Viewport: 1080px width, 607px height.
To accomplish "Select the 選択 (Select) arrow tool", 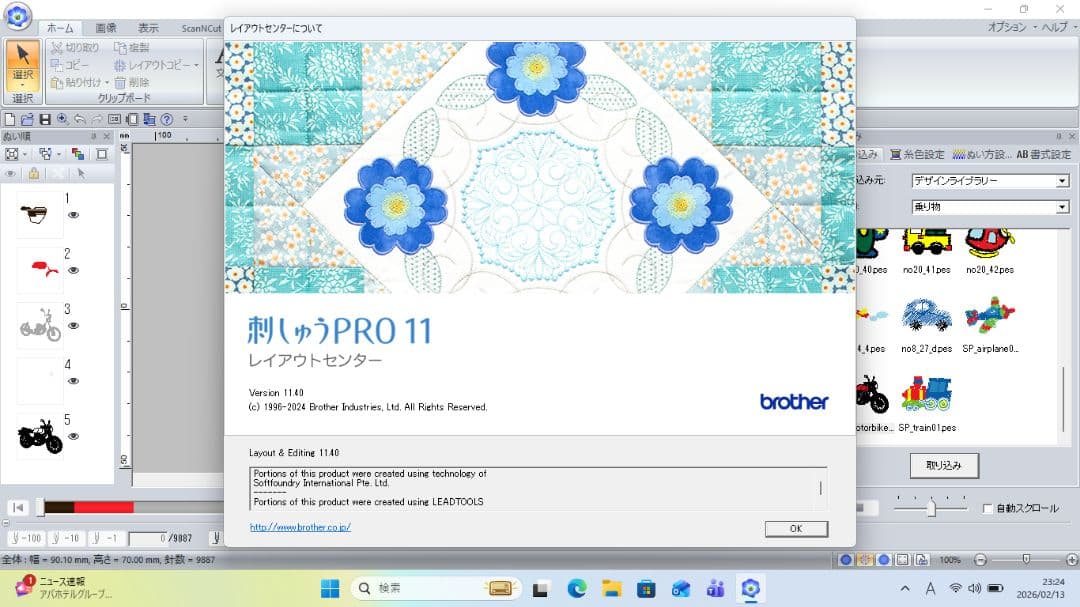I will [x=21, y=52].
